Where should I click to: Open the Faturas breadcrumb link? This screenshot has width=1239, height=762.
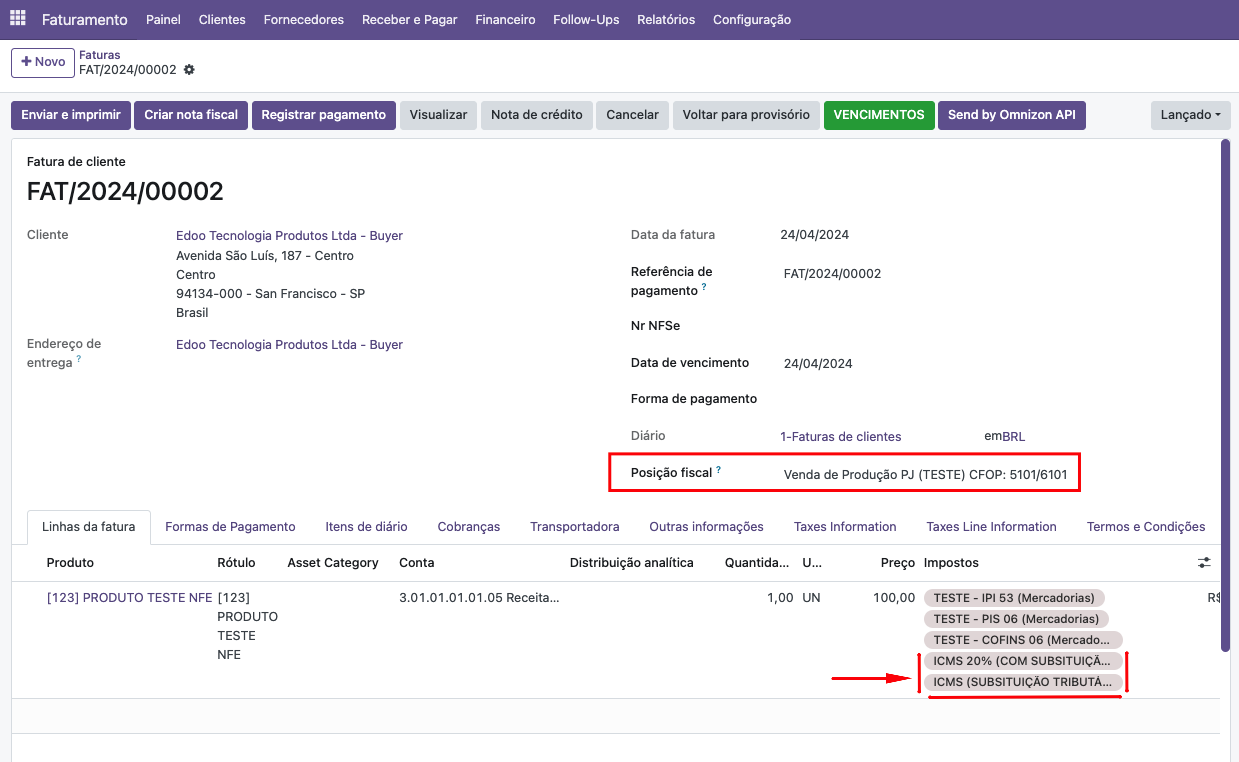click(x=100, y=55)
